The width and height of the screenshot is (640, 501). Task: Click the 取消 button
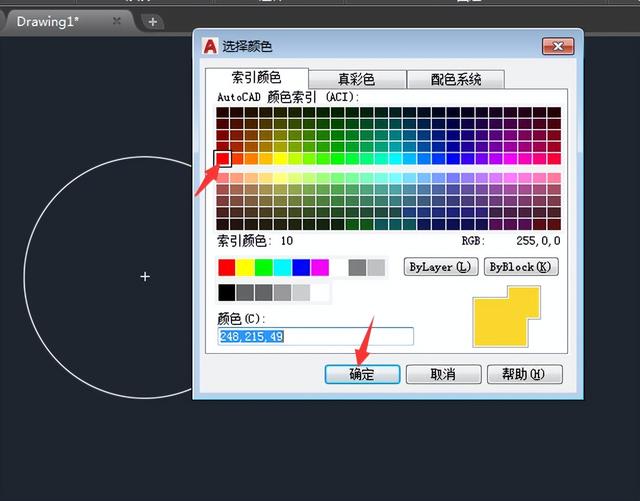(x=443, y=374)
